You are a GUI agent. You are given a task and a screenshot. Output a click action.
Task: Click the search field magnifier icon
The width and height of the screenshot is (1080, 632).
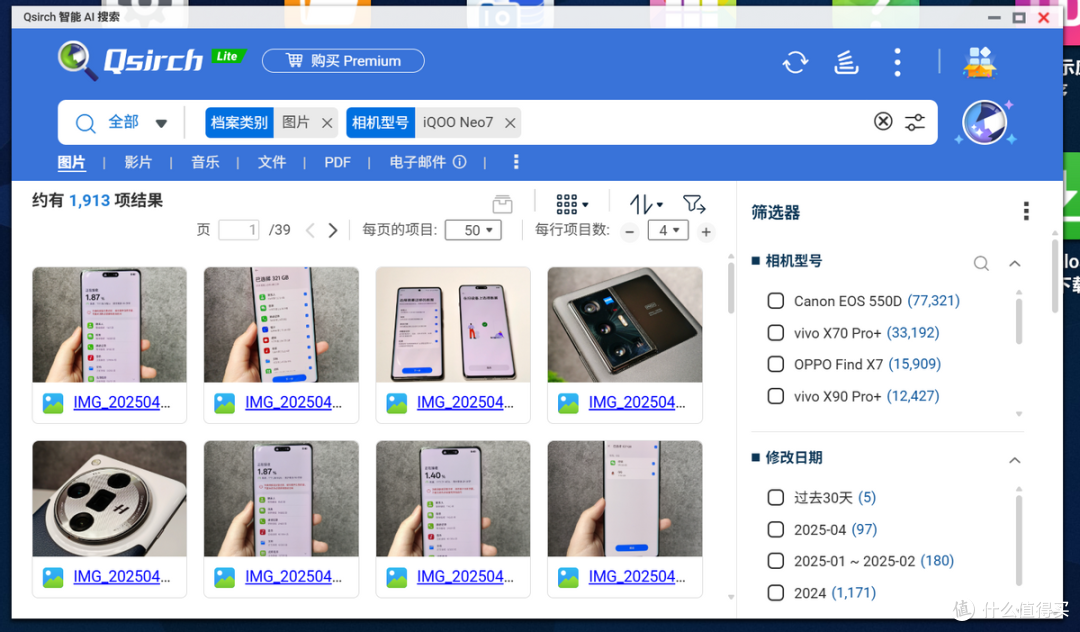pyautogui.click(x=85, y=123)
